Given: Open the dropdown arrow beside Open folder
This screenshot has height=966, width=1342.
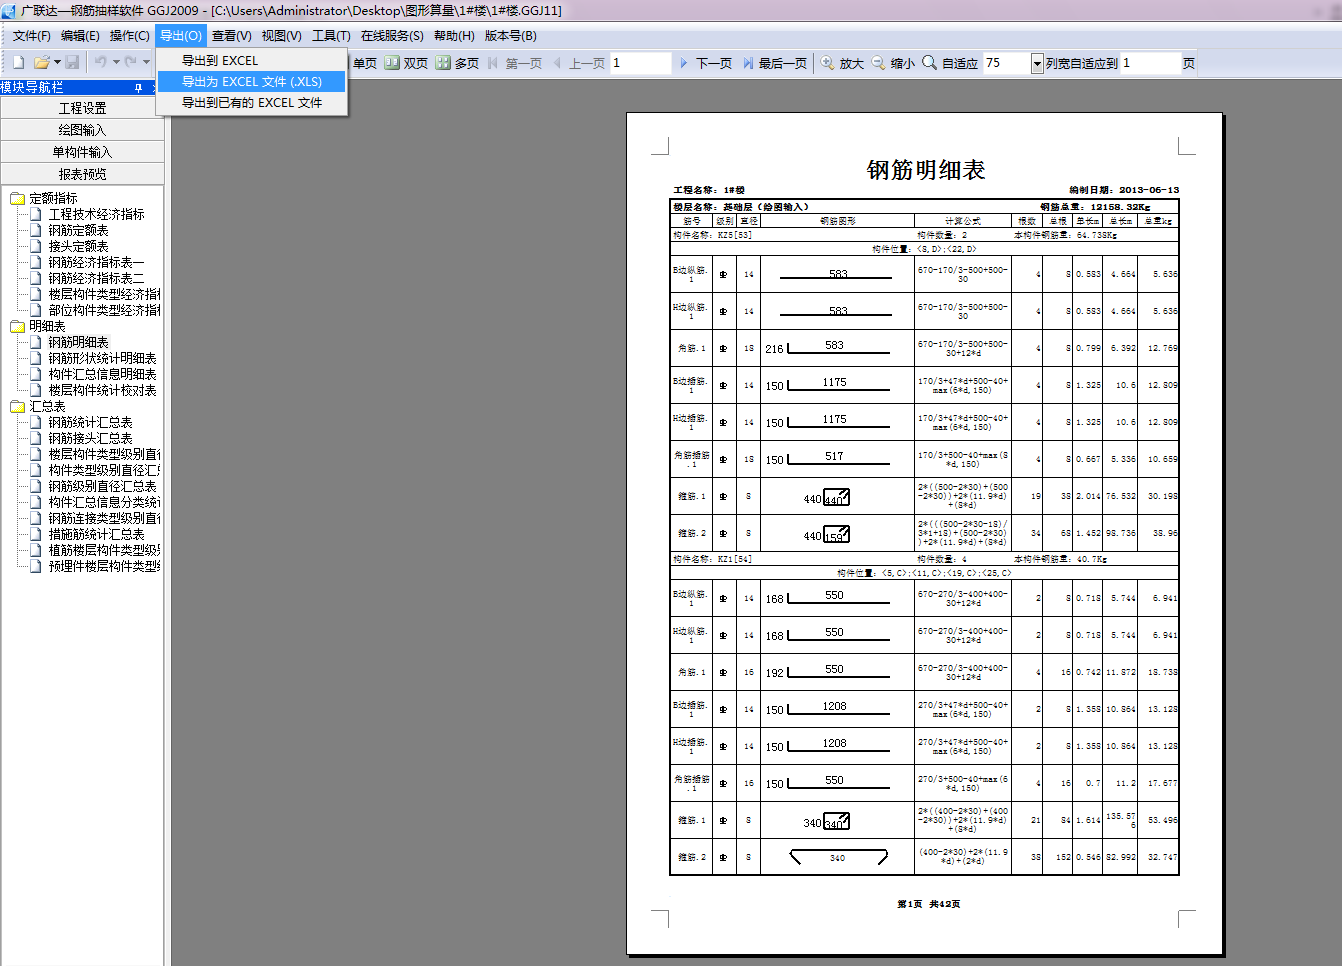Looking at the screenshot, I should pyautogui.click(x=58, y=62).
